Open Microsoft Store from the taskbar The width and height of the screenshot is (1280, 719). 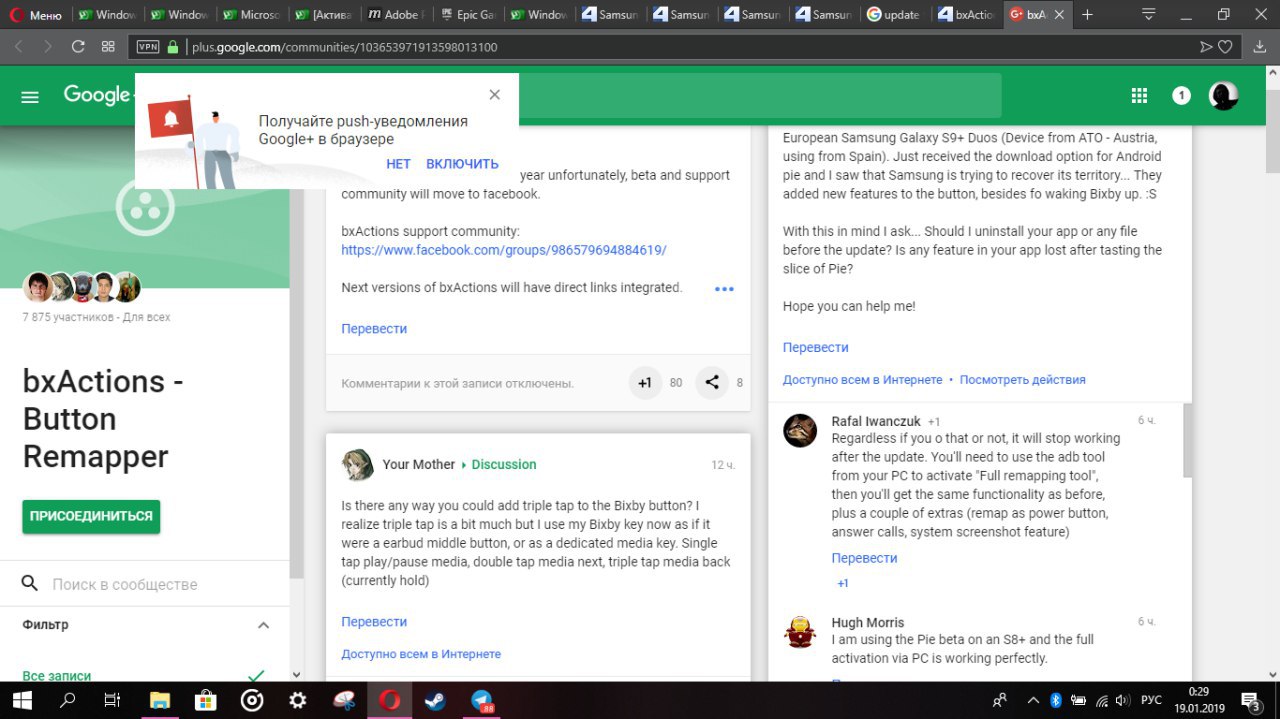(x=205, y=700)
